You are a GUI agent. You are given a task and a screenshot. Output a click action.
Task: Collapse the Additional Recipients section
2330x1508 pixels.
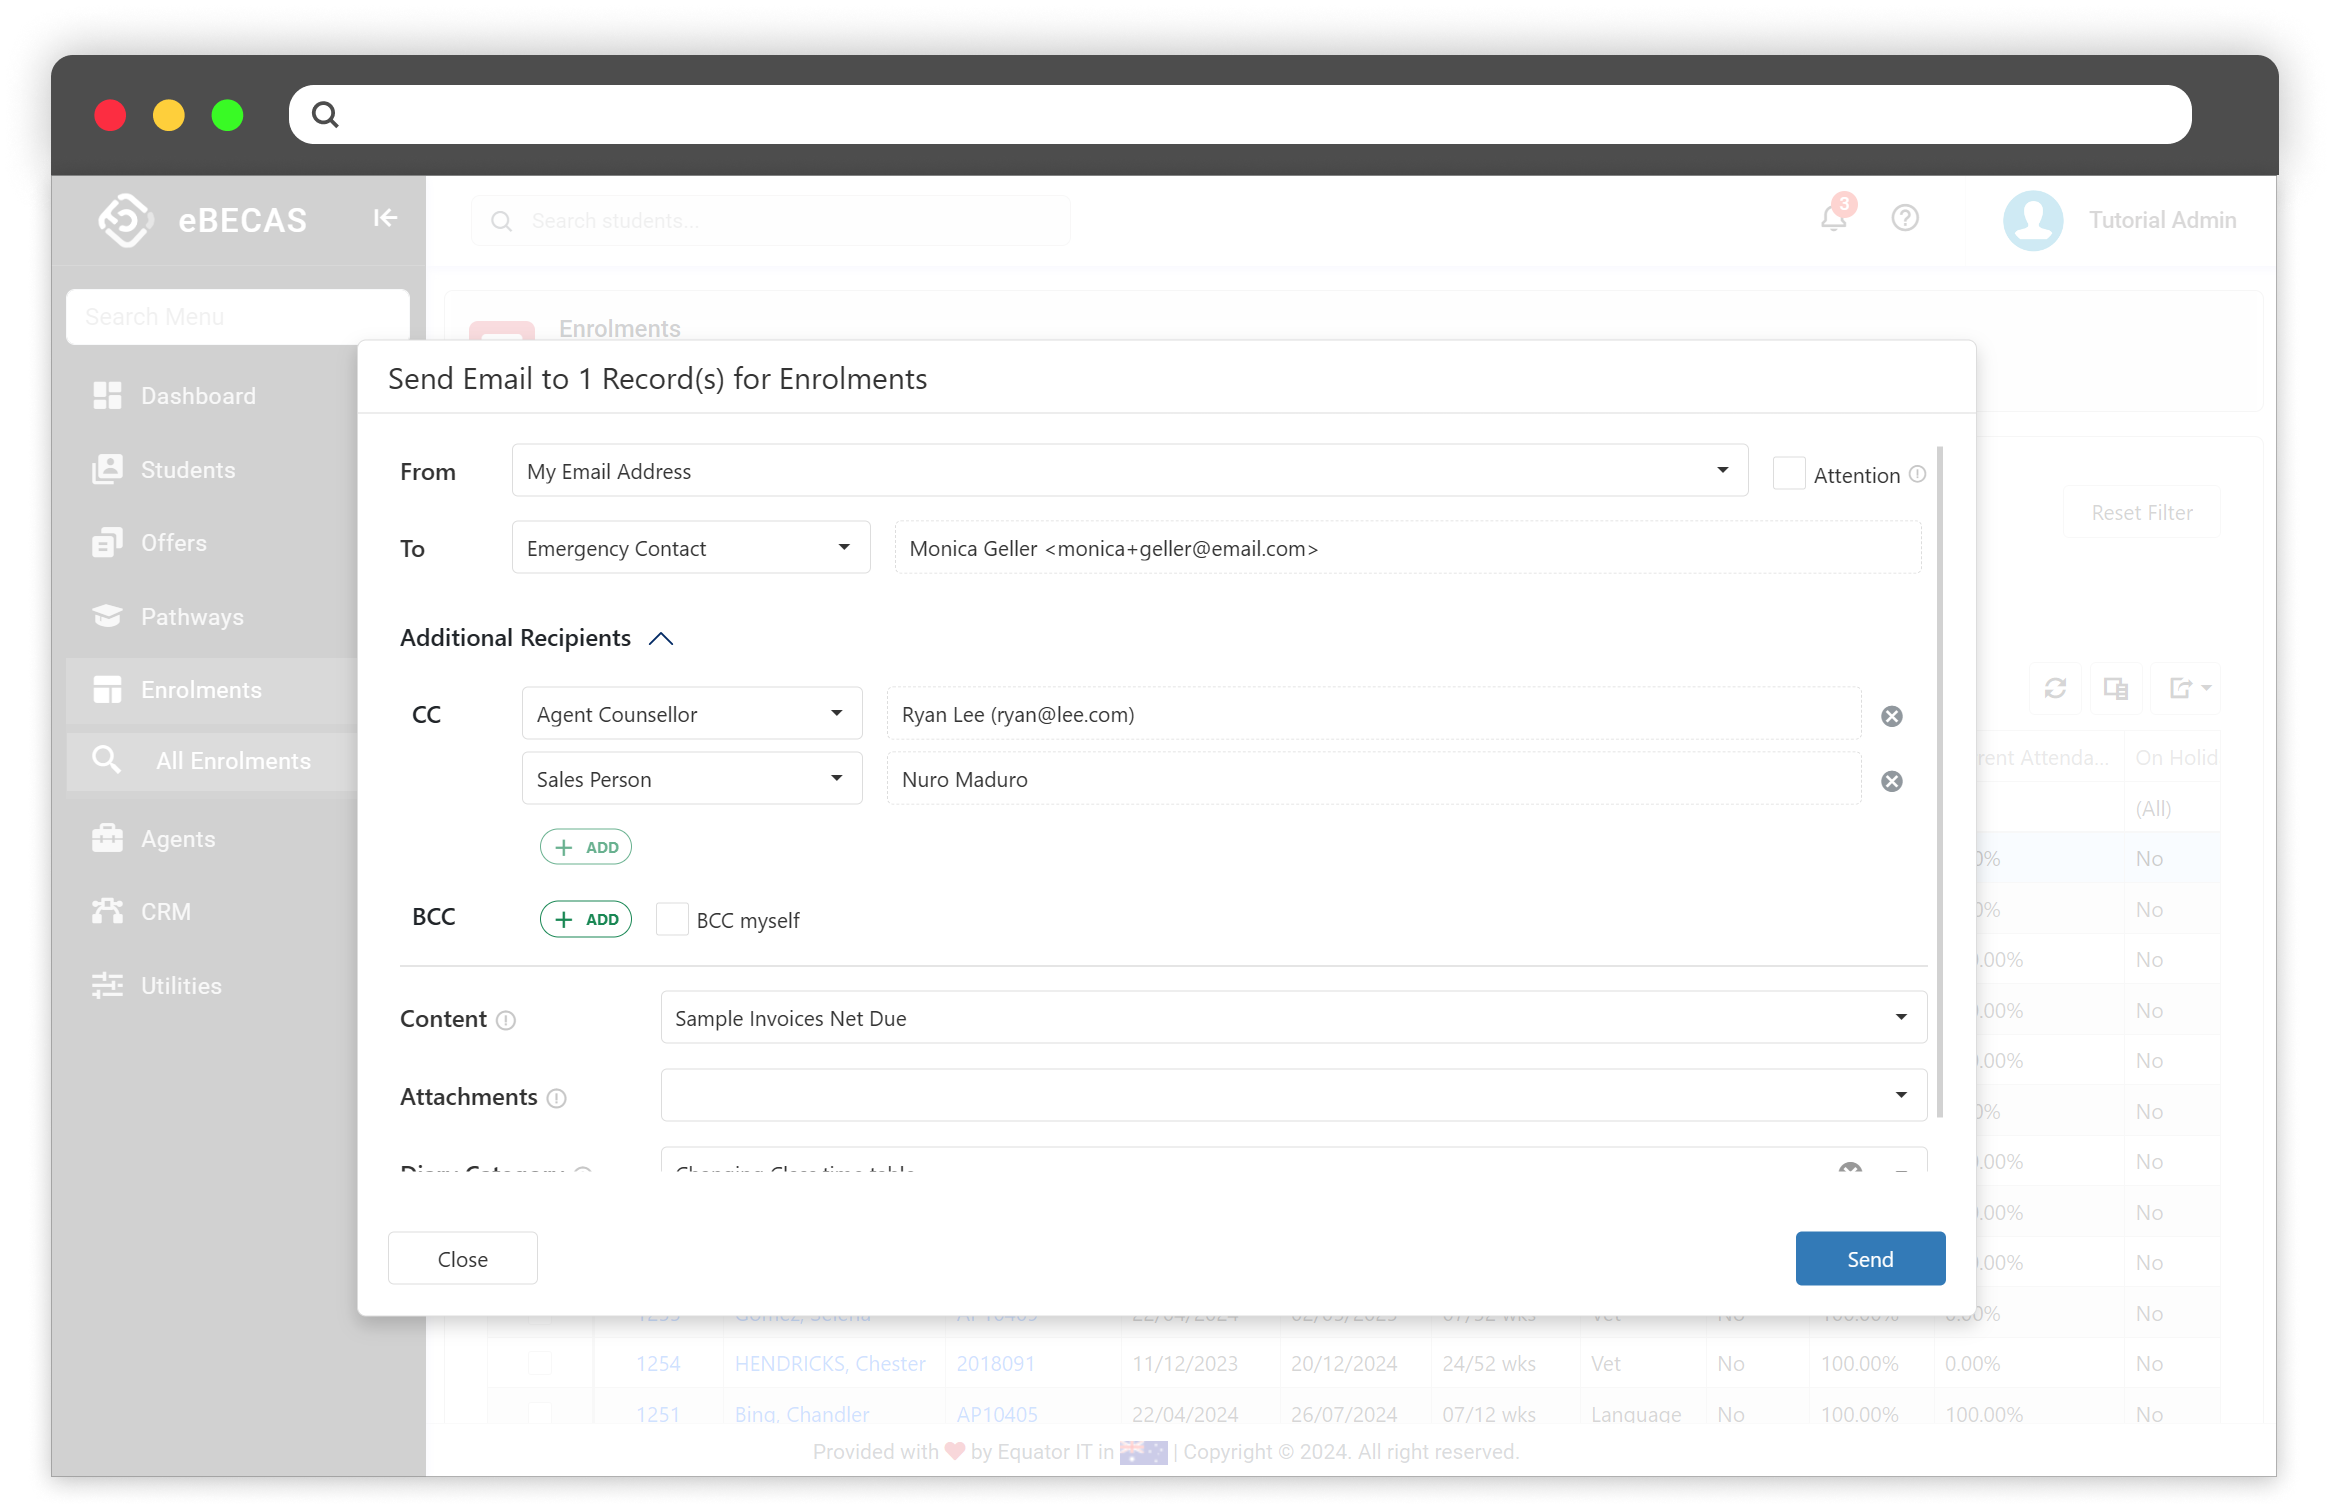click(x=661, y=638)
